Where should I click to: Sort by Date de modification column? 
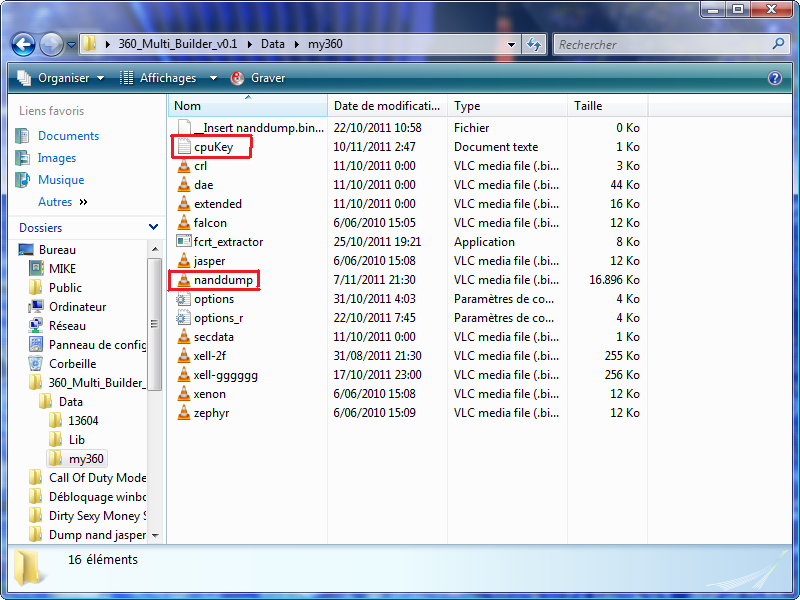pos(387,106)
